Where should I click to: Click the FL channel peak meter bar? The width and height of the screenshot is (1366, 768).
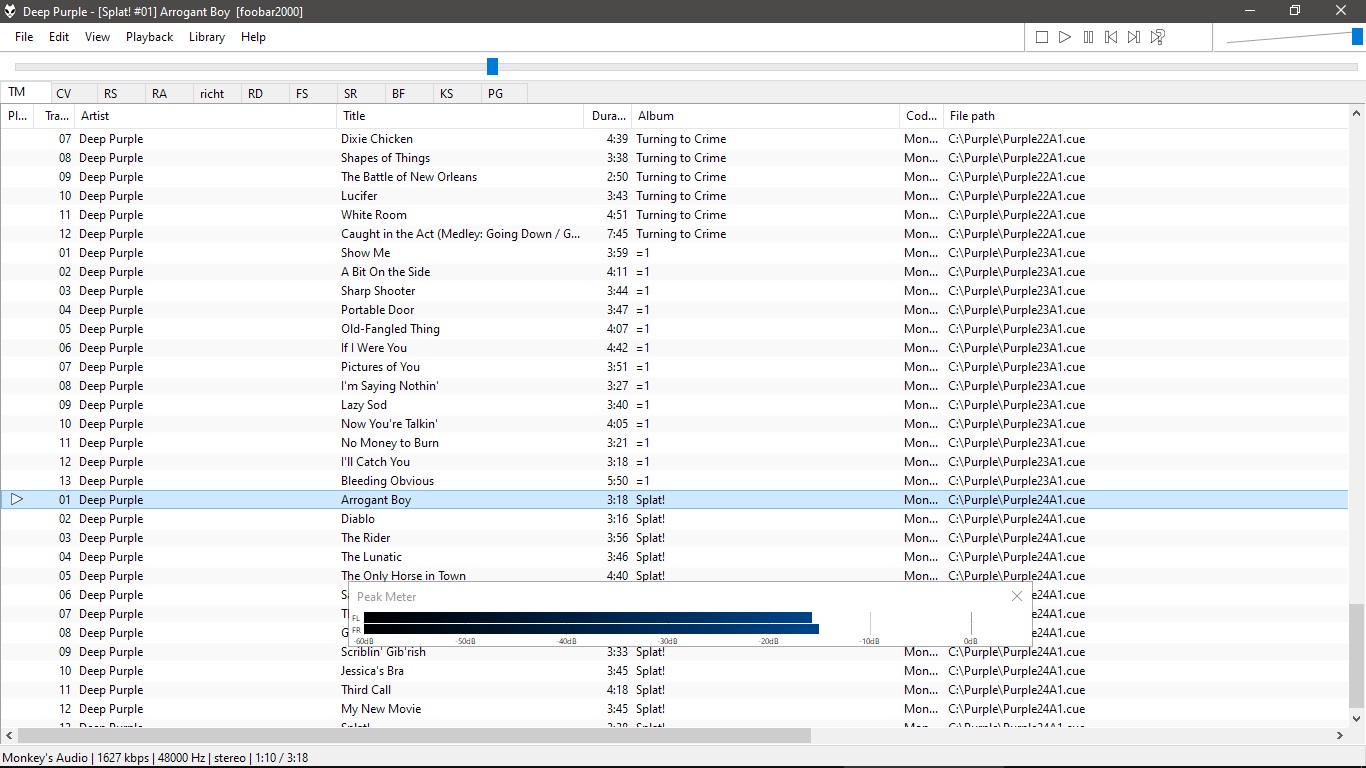point(587,618)
